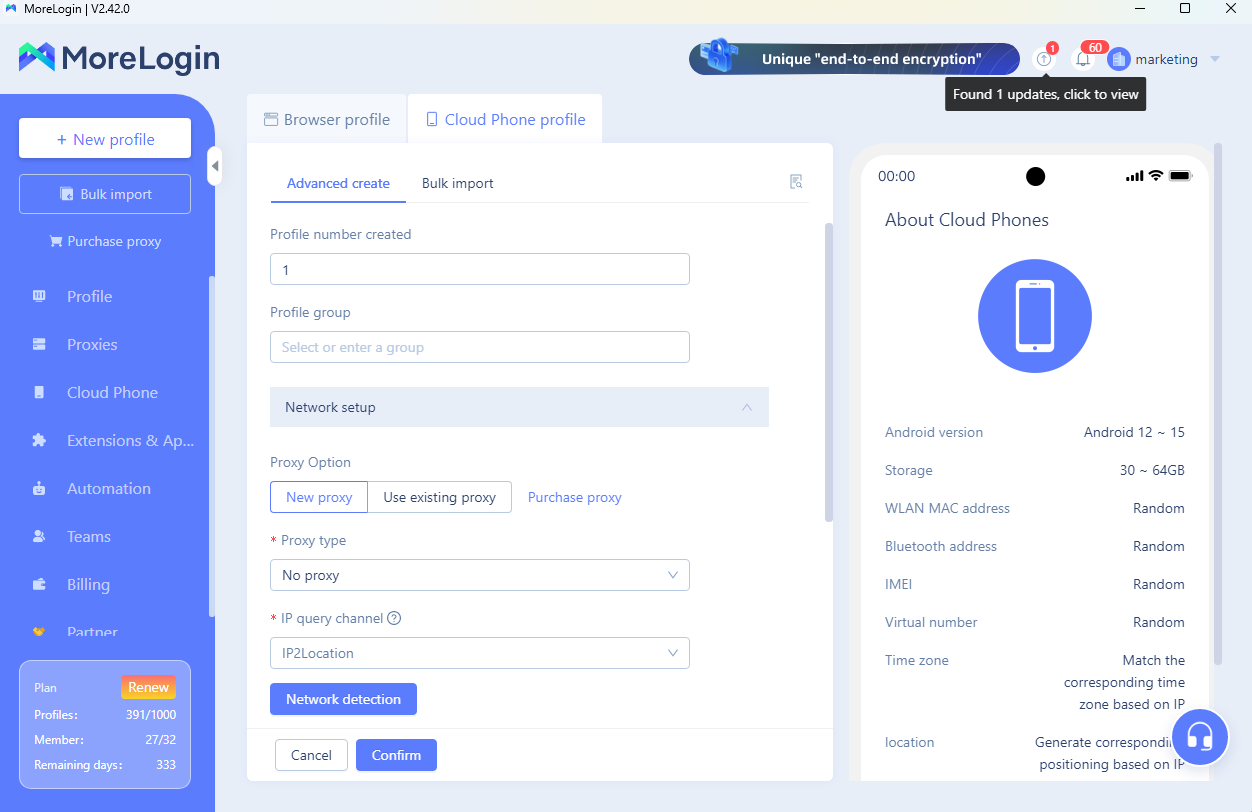Open the notifications bell icon
This screenshot has width=1252, height=812.
(1083, 60)
